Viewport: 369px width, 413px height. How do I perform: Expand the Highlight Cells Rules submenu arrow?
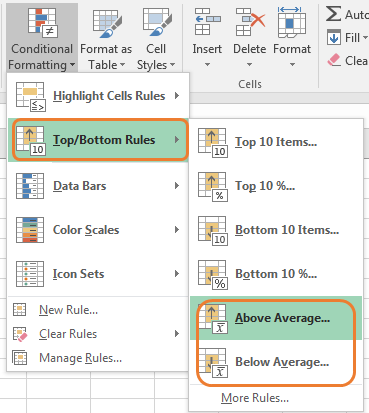(x=177, y=96)
